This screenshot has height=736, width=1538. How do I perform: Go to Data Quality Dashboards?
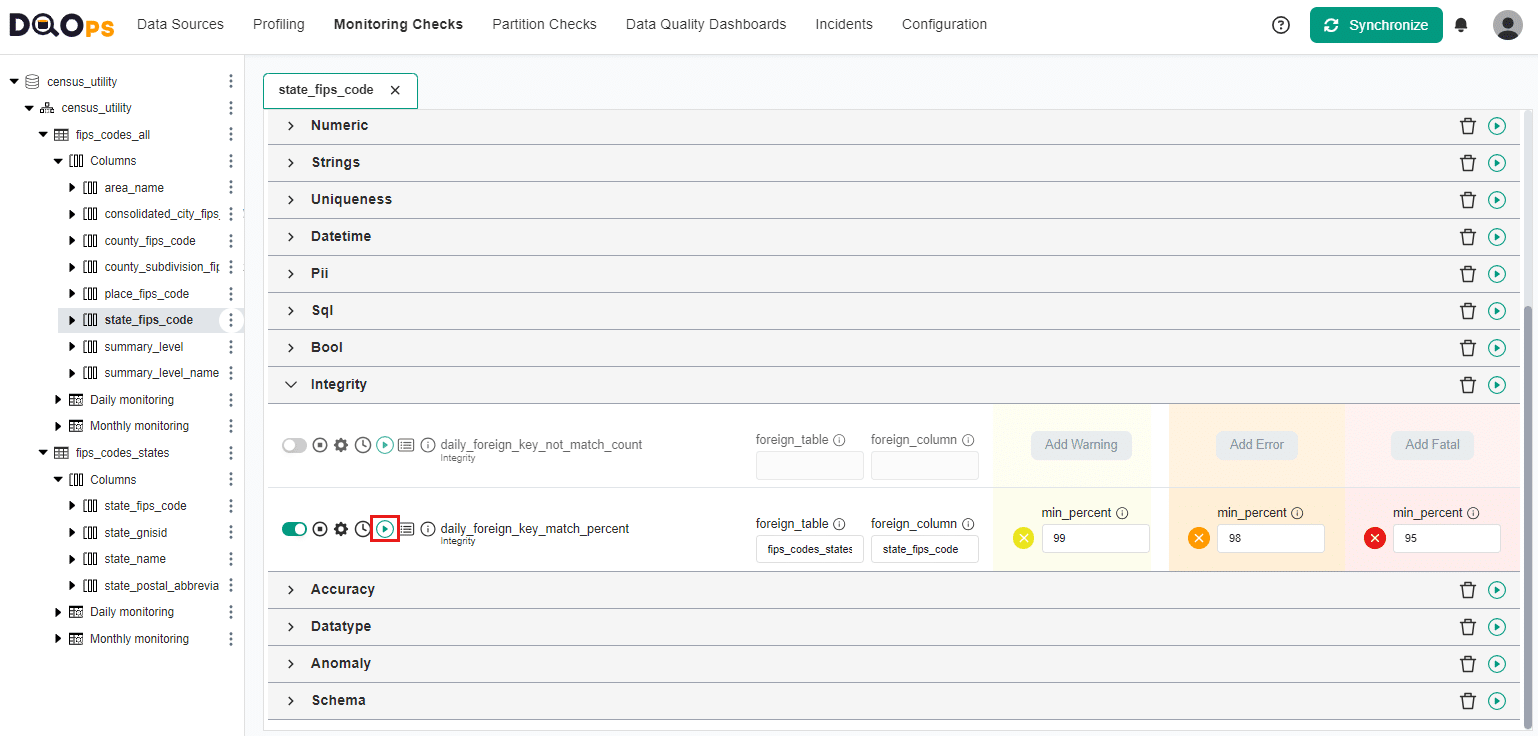(705, 24)
